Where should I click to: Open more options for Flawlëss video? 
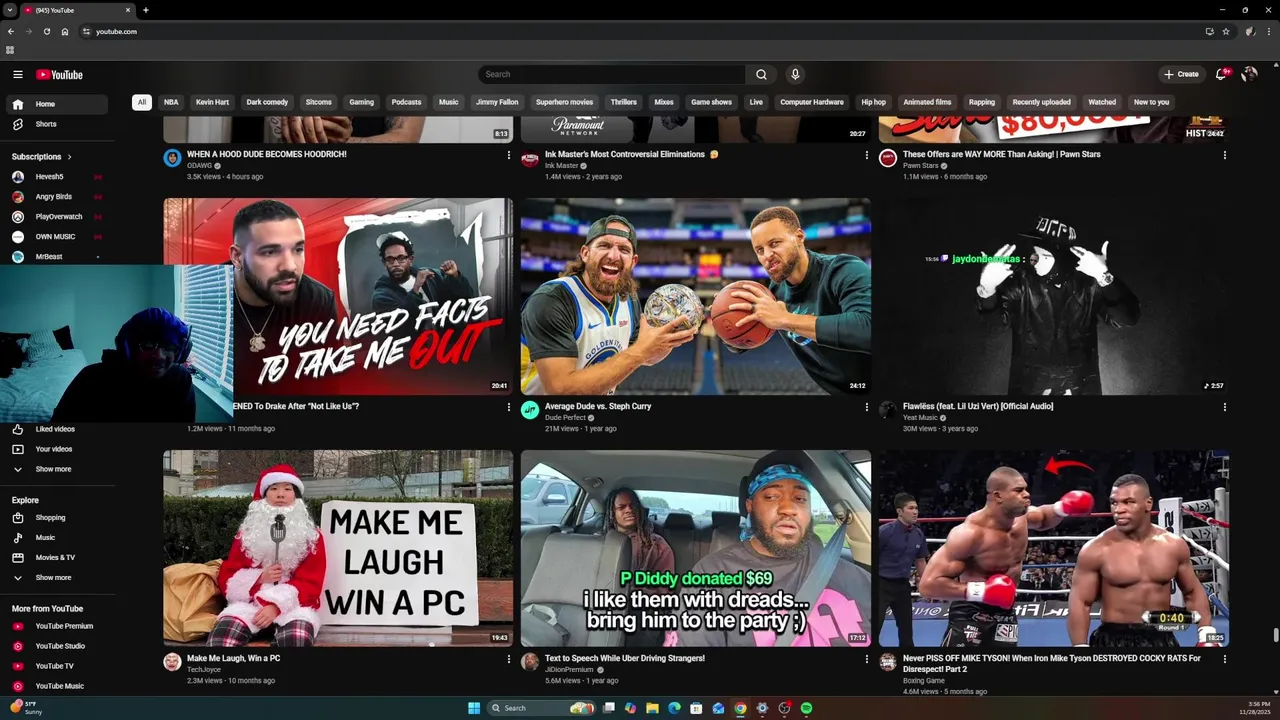point(1224,407)
